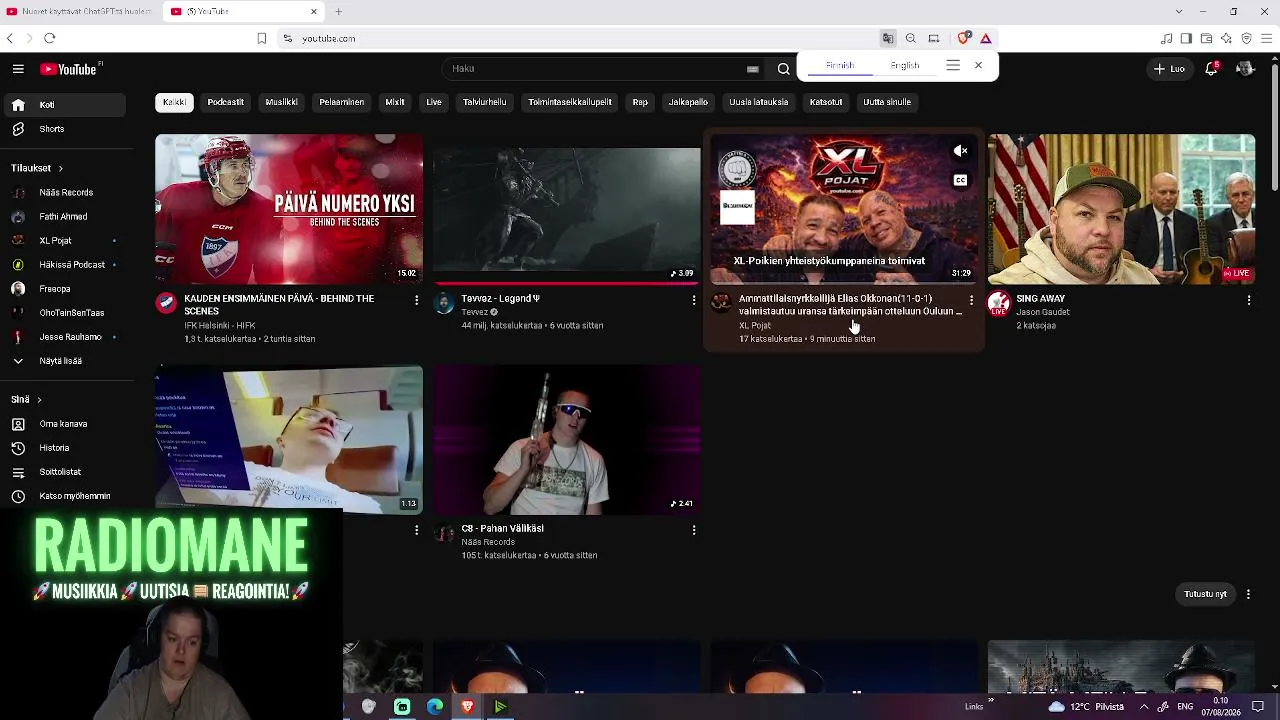Open Oma kanava in the sidebar
This screenshot has width=1280, height=720.
63,424
